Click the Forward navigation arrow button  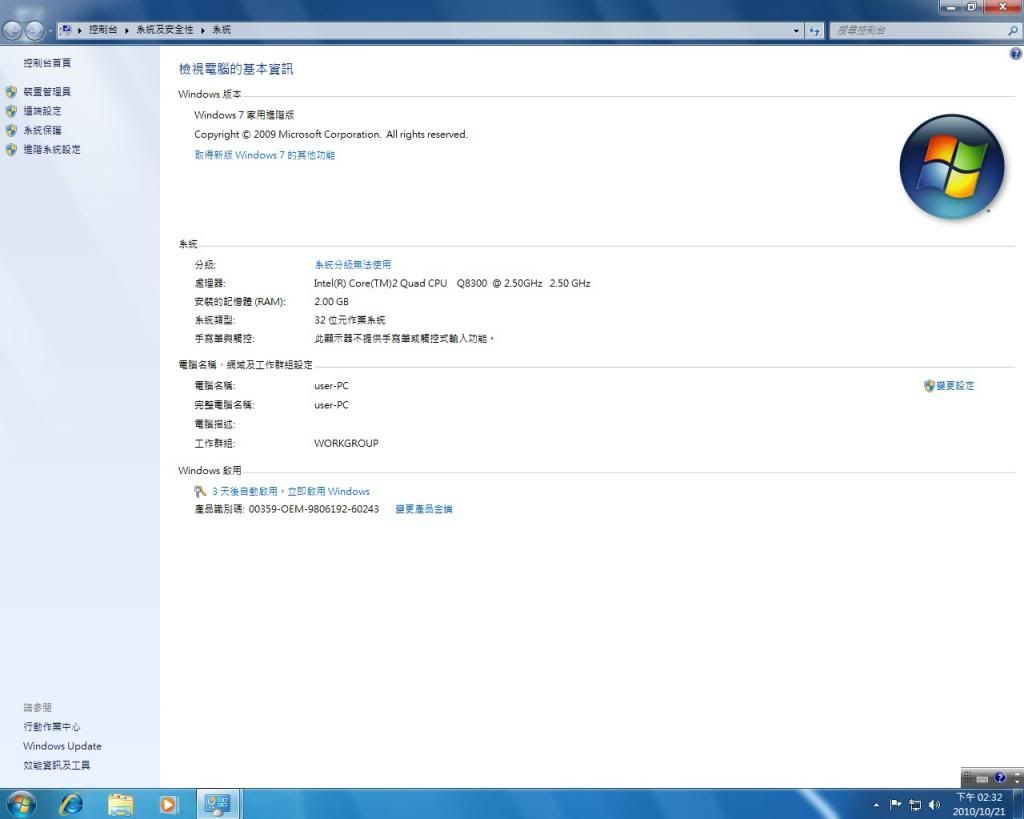(35, 30)
